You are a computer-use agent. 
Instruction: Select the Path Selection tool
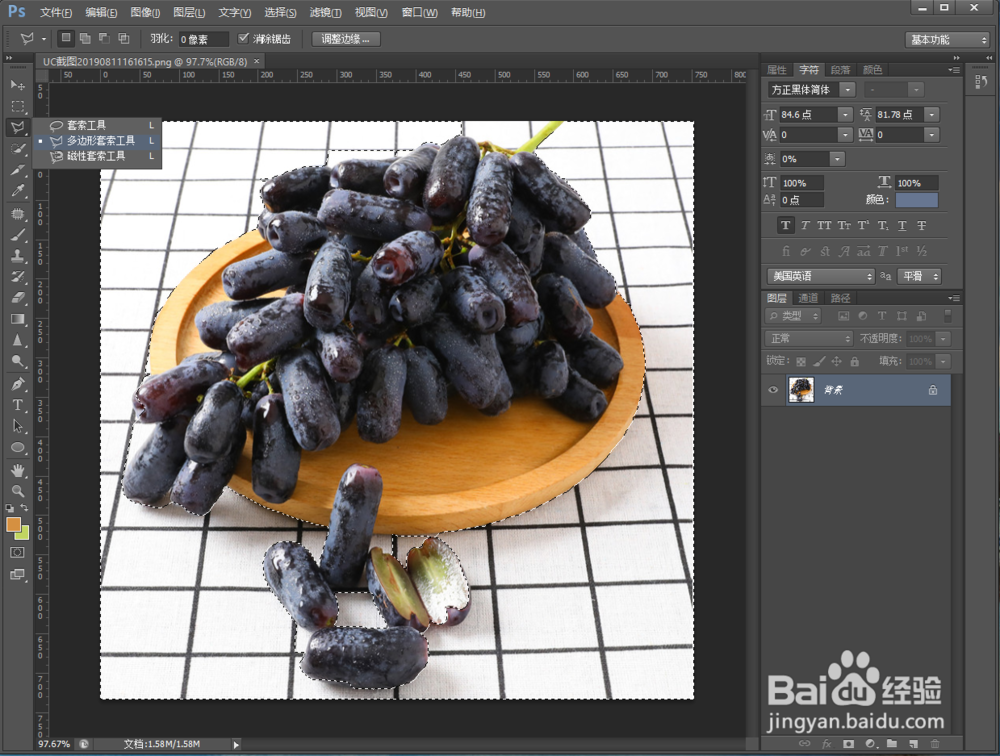(x=18, y=426)
